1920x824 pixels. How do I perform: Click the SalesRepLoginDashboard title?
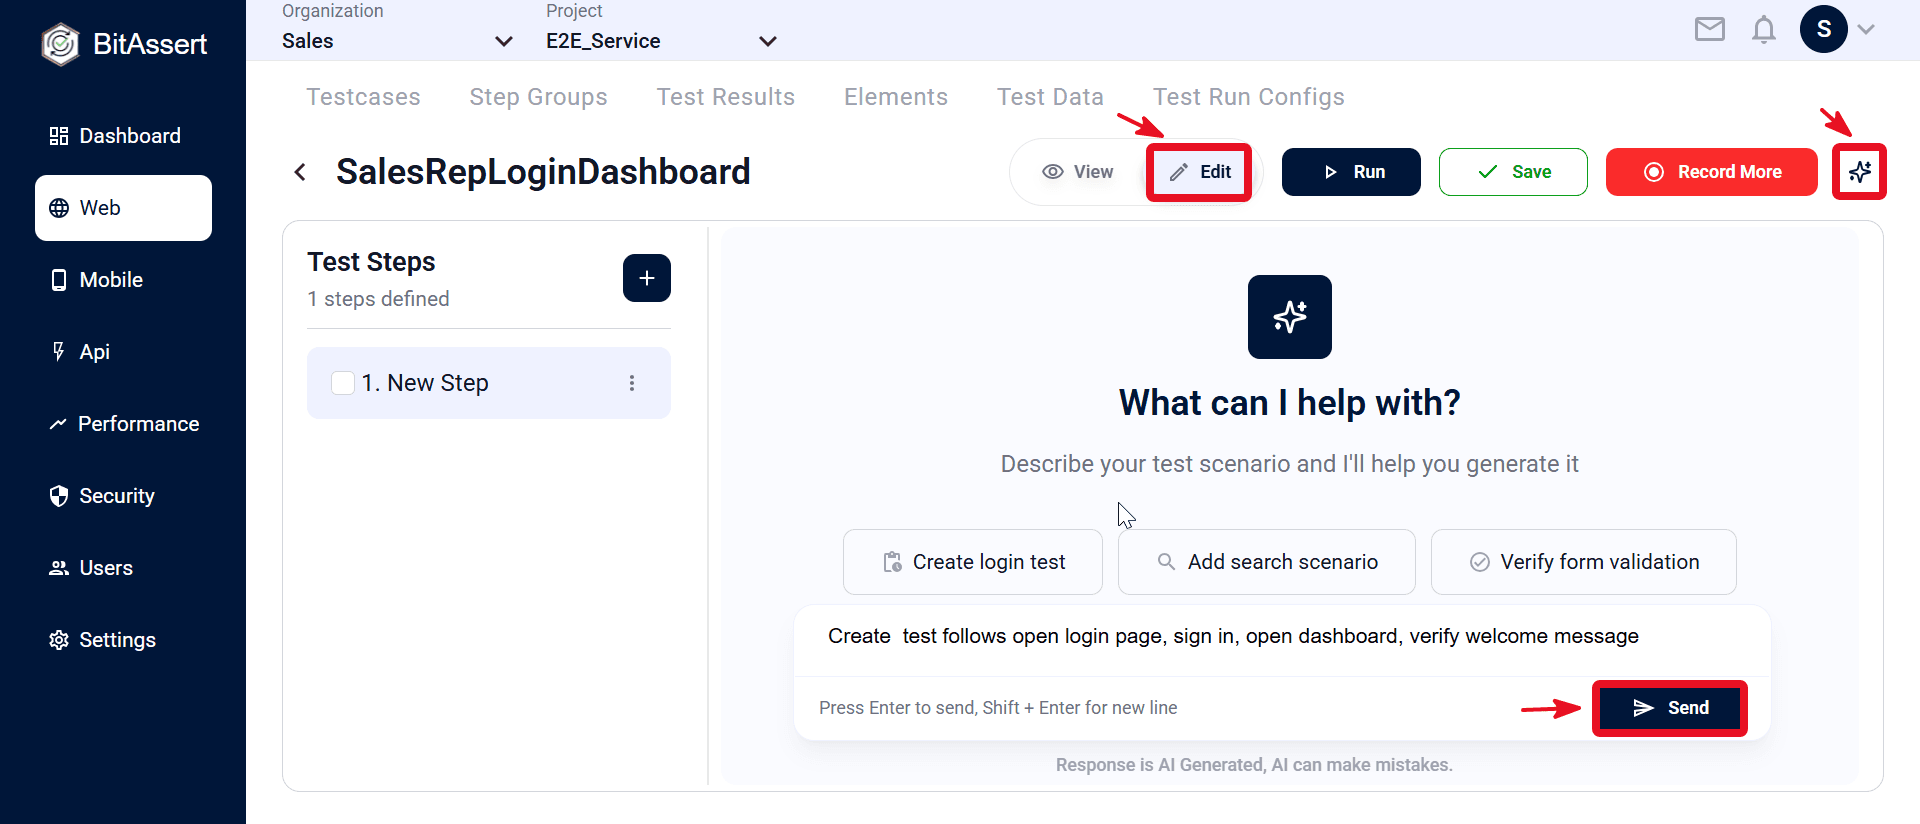coord(543,172)
